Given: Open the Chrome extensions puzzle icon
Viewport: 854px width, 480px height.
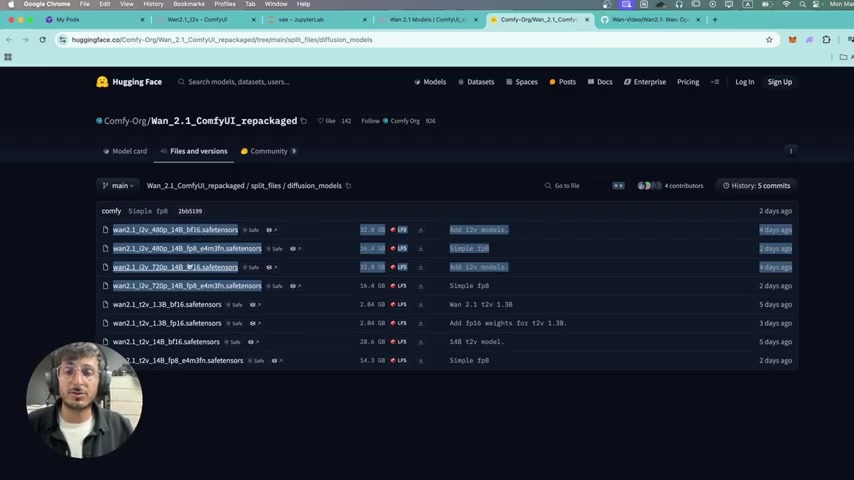Looking at the screenshot, I should (x=826, y=40).
